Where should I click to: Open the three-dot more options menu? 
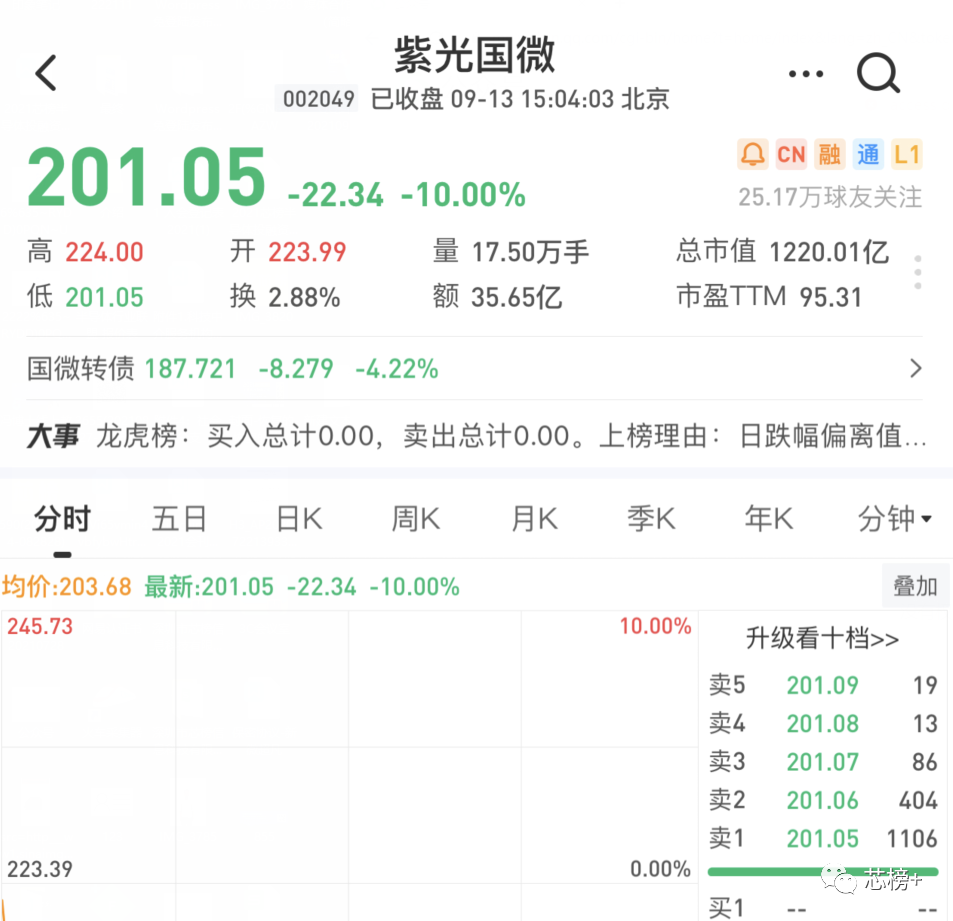click(805, 74)
